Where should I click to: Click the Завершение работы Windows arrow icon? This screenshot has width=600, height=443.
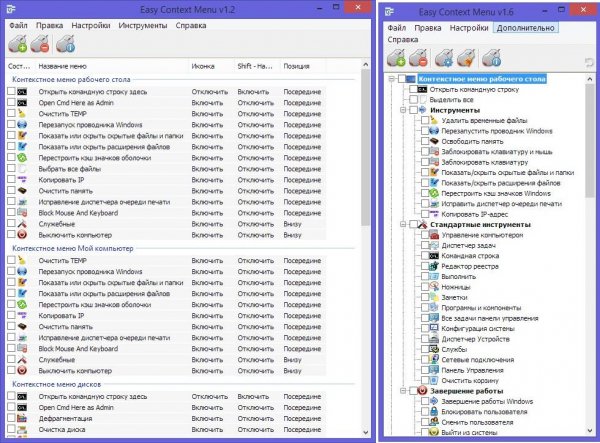434,401
